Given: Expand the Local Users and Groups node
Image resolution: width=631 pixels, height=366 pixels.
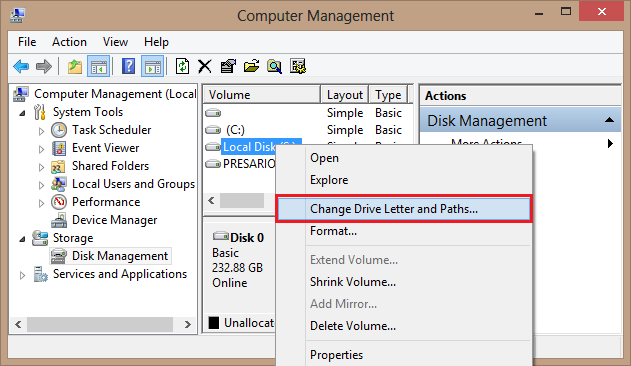Looking at the screenshot, I should (x=41, y=185).
